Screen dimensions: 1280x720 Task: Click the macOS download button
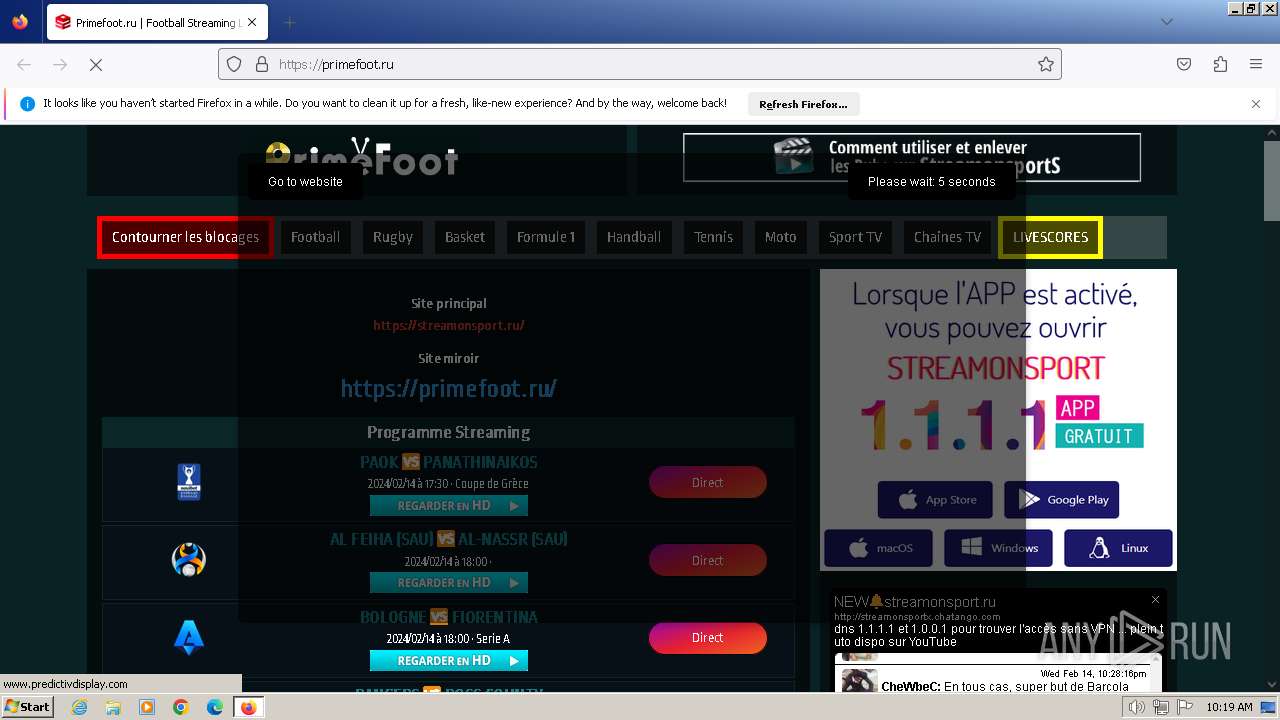point(878,548)
